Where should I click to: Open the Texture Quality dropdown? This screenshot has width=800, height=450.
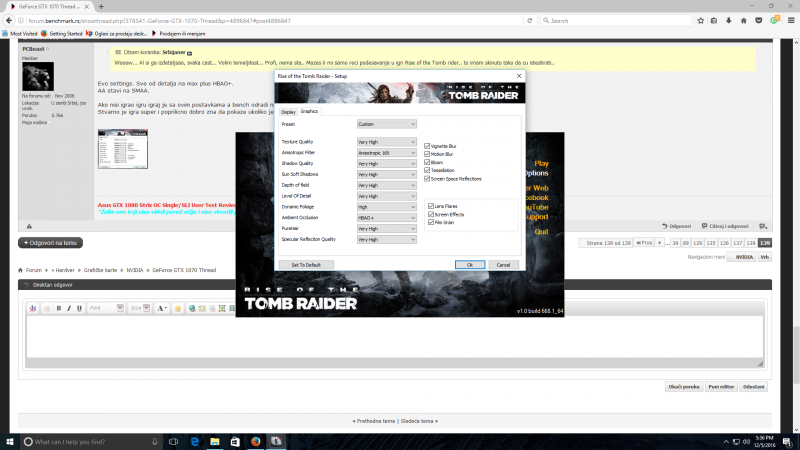click(x=386, y=142)
